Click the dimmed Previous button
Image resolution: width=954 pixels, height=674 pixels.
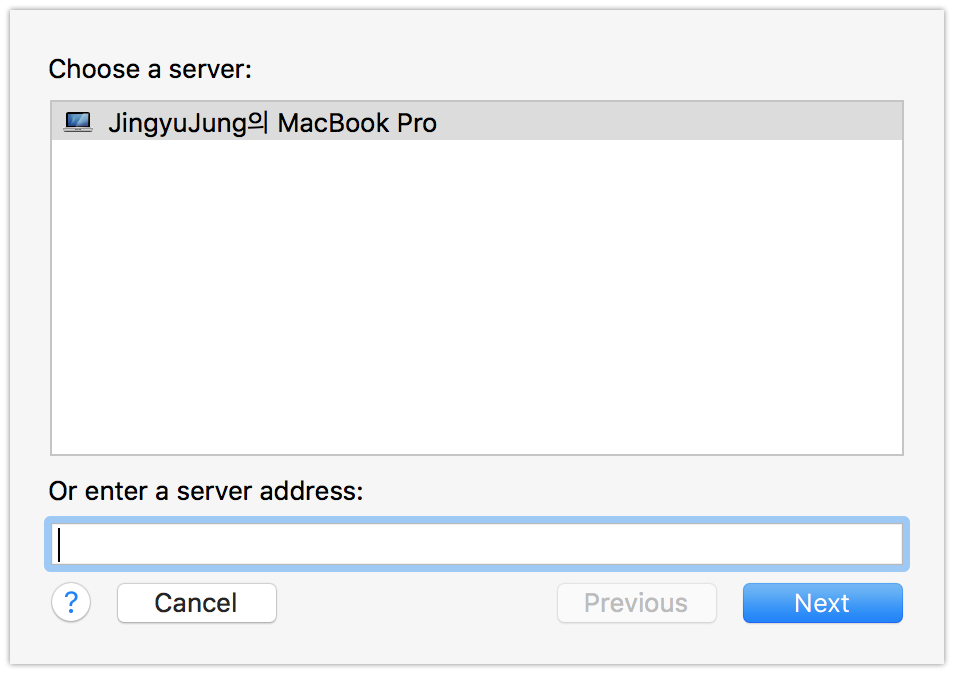636,603
